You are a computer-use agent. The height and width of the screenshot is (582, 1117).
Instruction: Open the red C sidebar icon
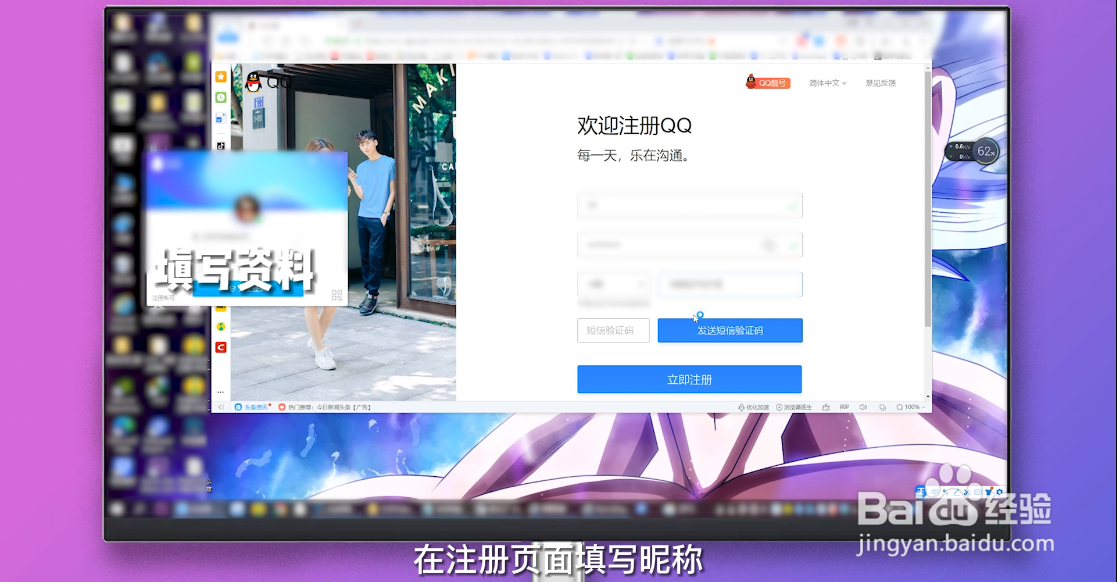pyautogui.click(x=221, y=348)
